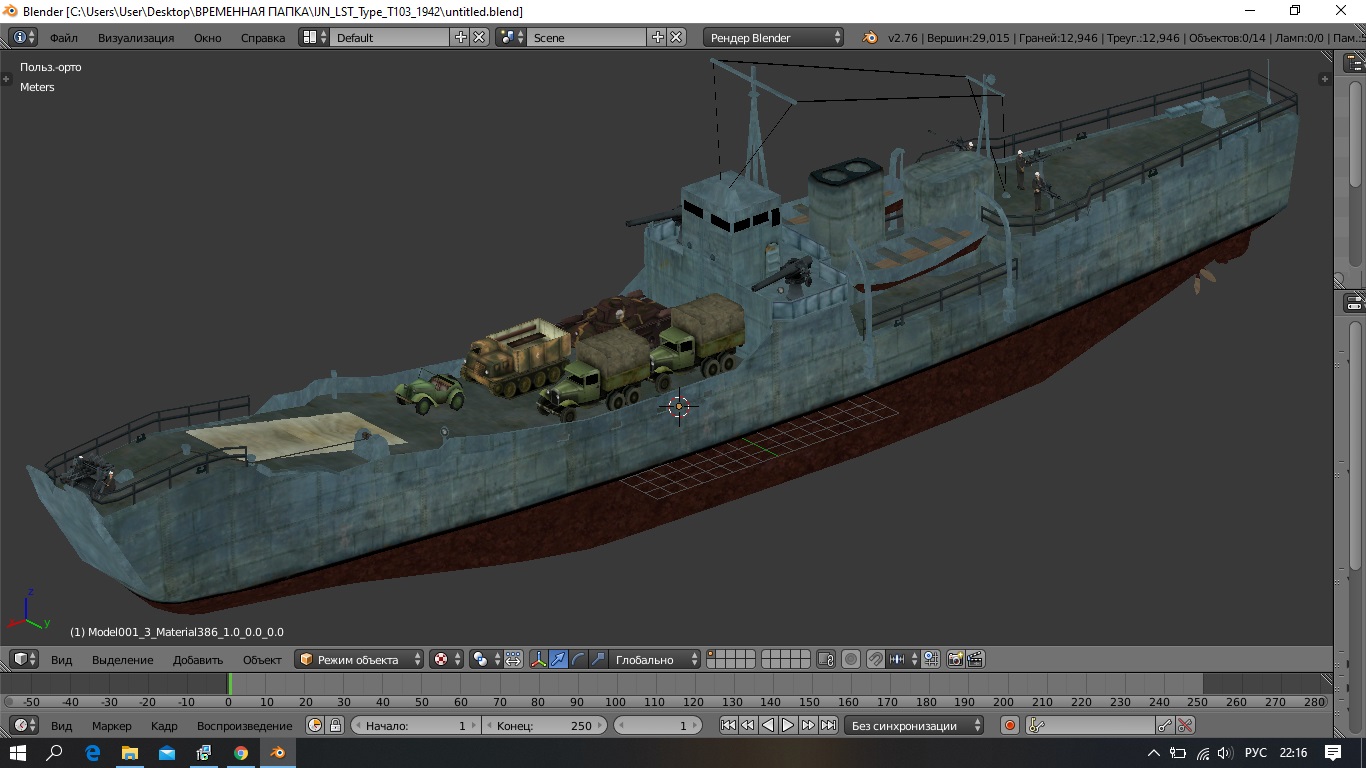The image size is (1366, 768).
Task: Toggle snap during transform magnet icon
Action: click(x=875, y=660)
